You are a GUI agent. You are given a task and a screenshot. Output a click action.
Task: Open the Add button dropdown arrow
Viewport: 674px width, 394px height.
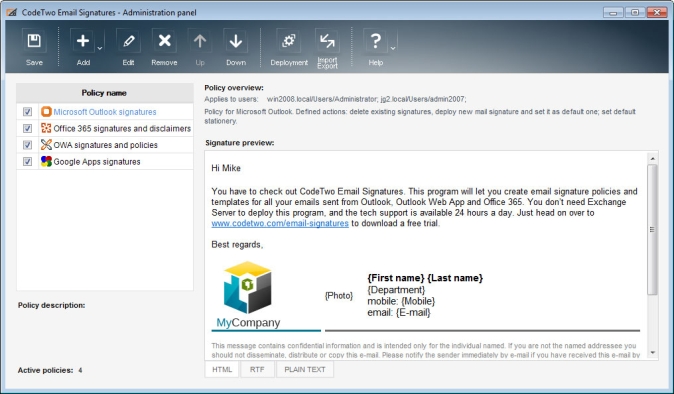100,48
